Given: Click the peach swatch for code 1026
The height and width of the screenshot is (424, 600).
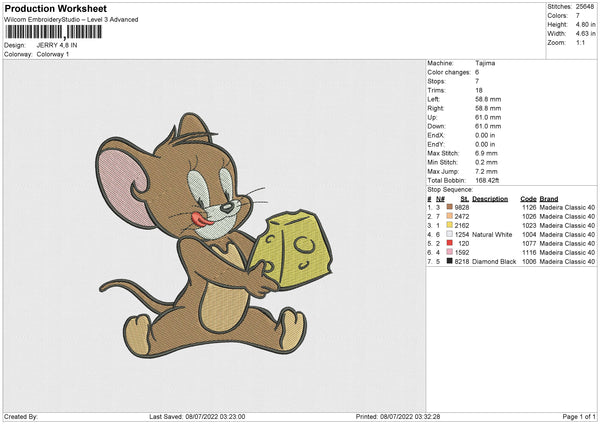Looking at the screenshot, I should click(x=450, y=216).
